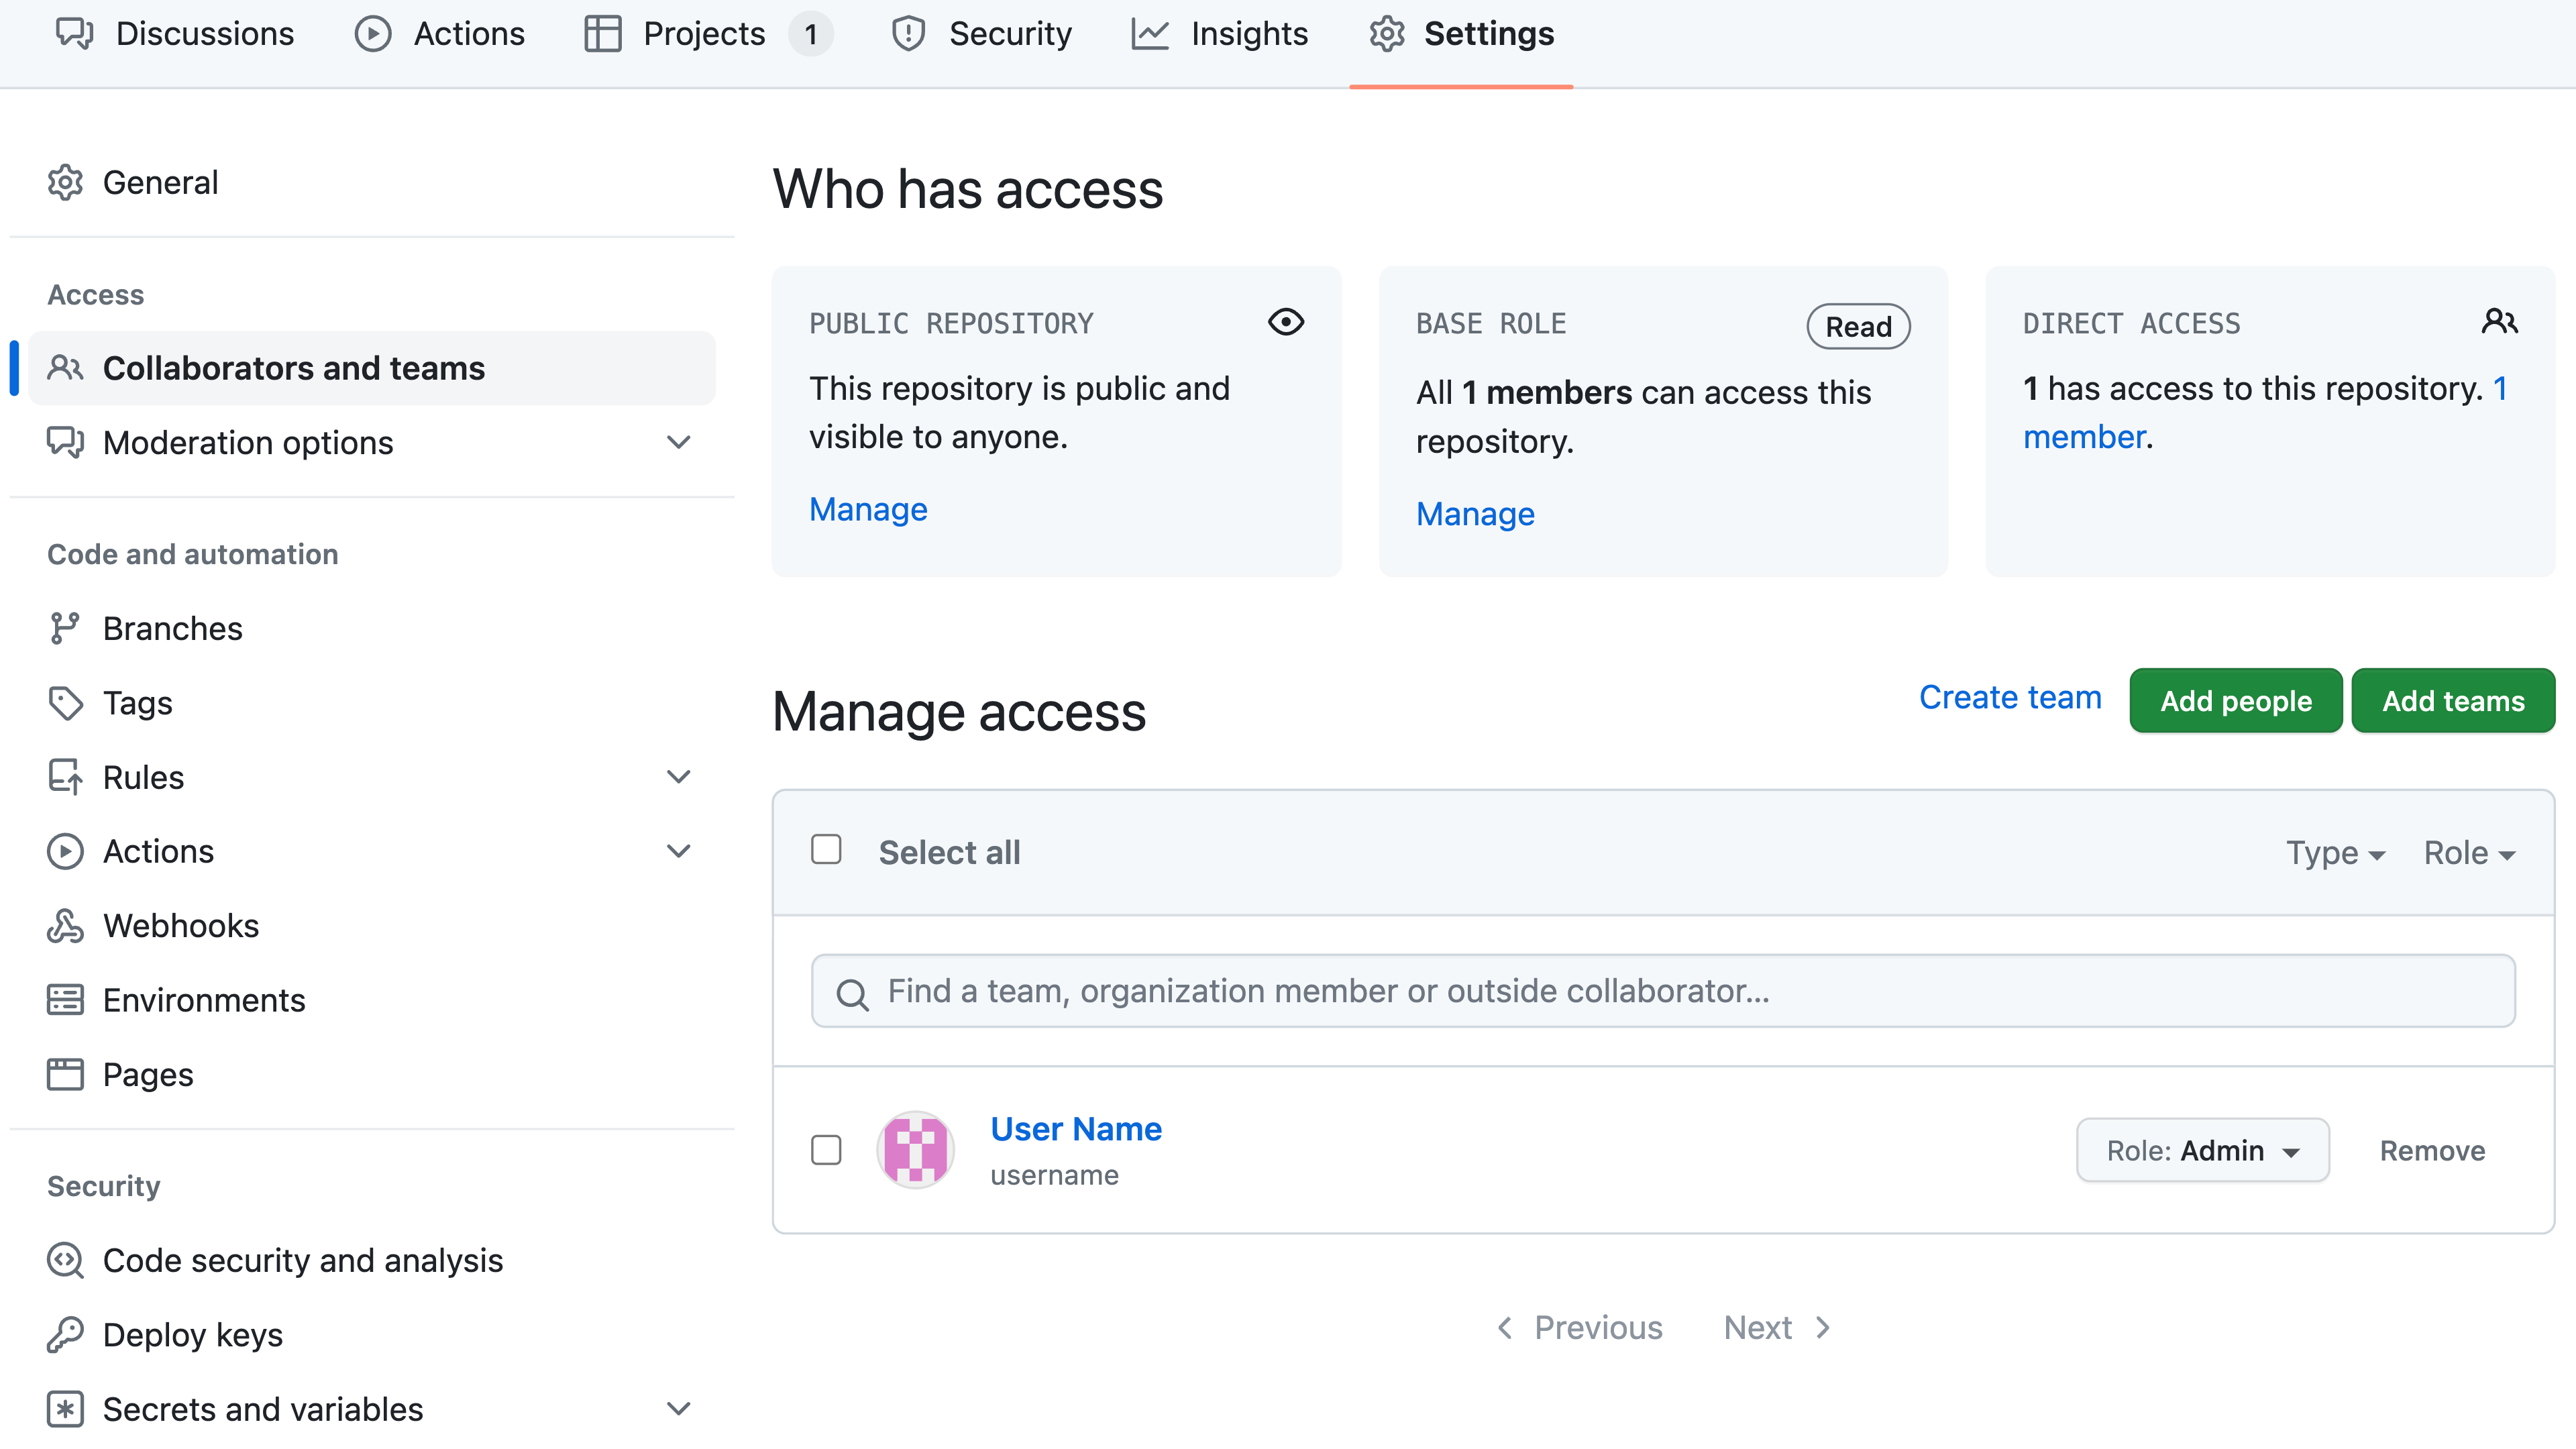Screen dimensions: 2576x1449
Task: Click the Insights graph icon
Action: click(x=1149, y=33)
